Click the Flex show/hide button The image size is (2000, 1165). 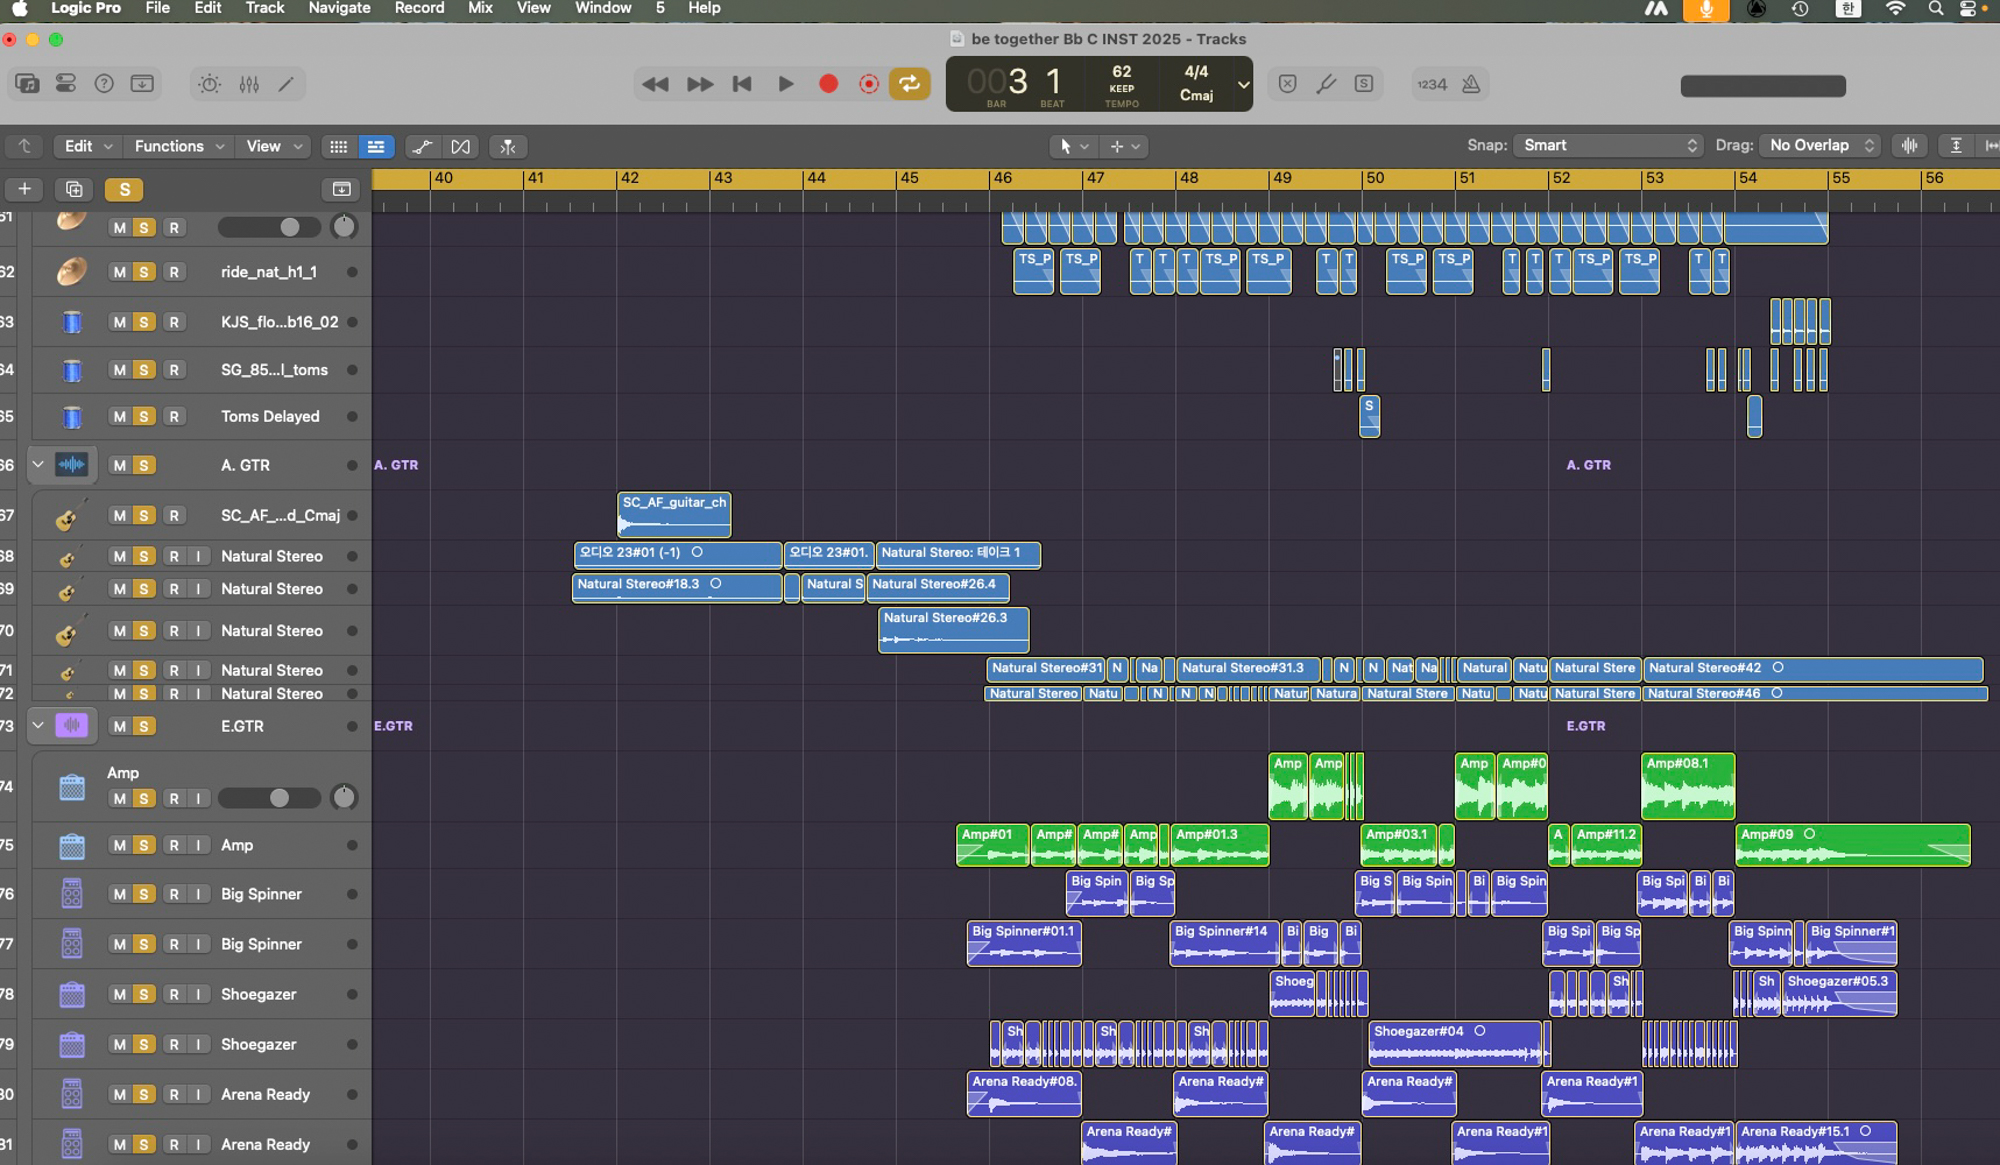point(460,147)
